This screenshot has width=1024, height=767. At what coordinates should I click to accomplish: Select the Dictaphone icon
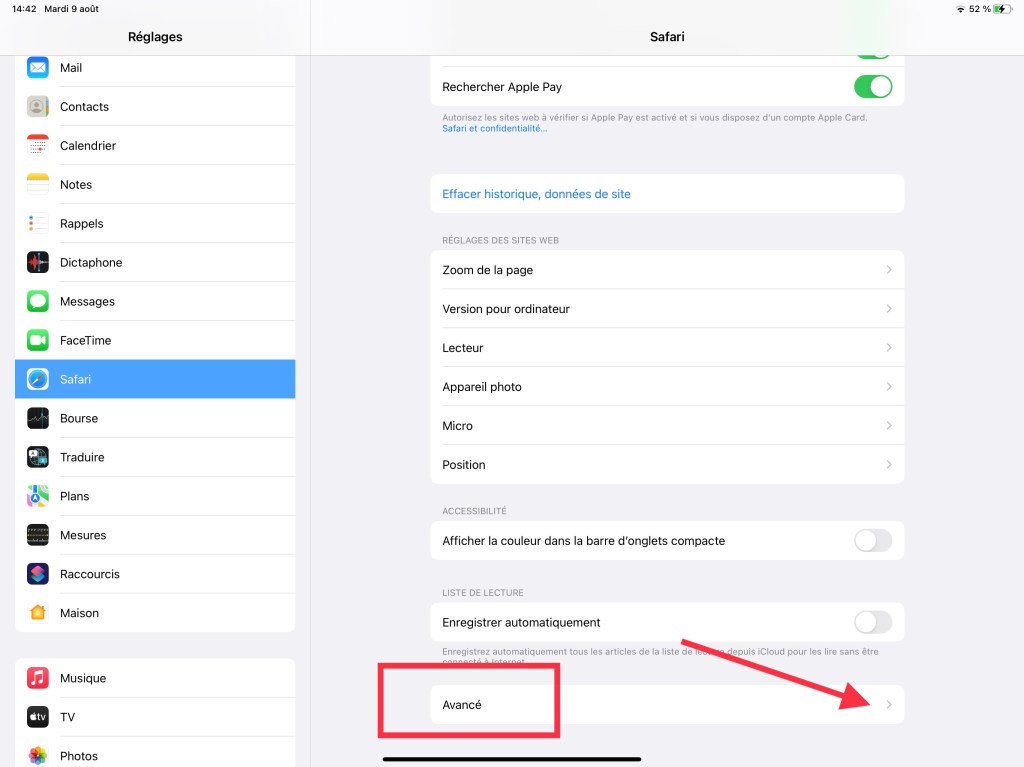pos(38,263)
